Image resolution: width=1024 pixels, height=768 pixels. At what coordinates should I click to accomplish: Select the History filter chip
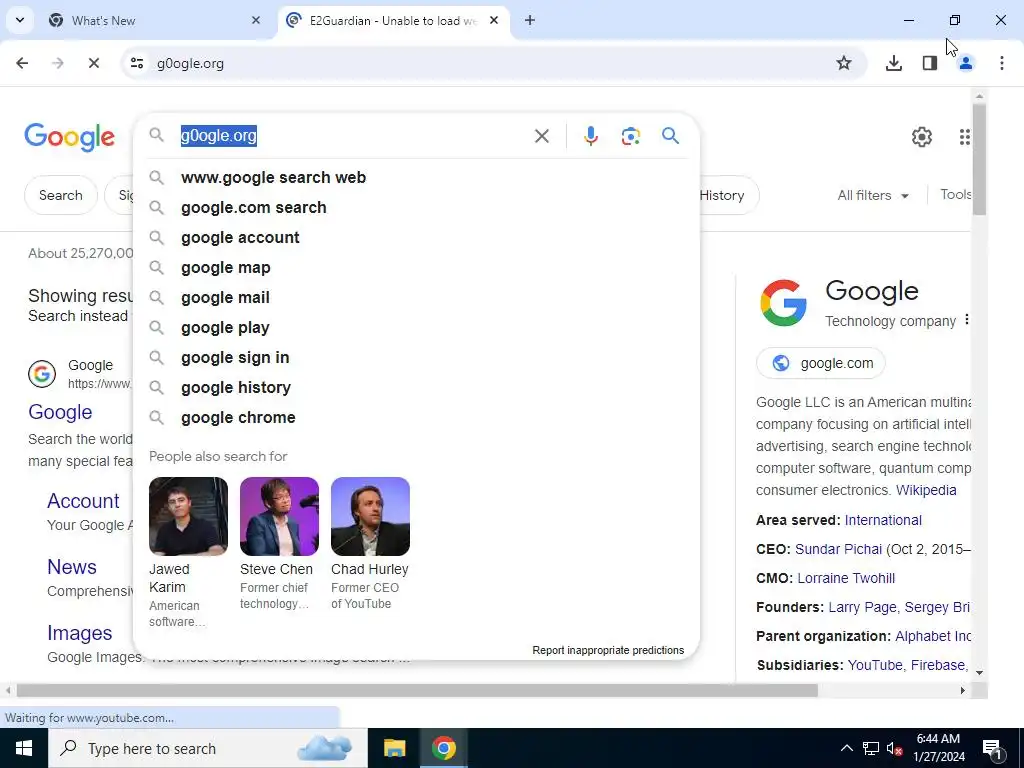(727, 195)
